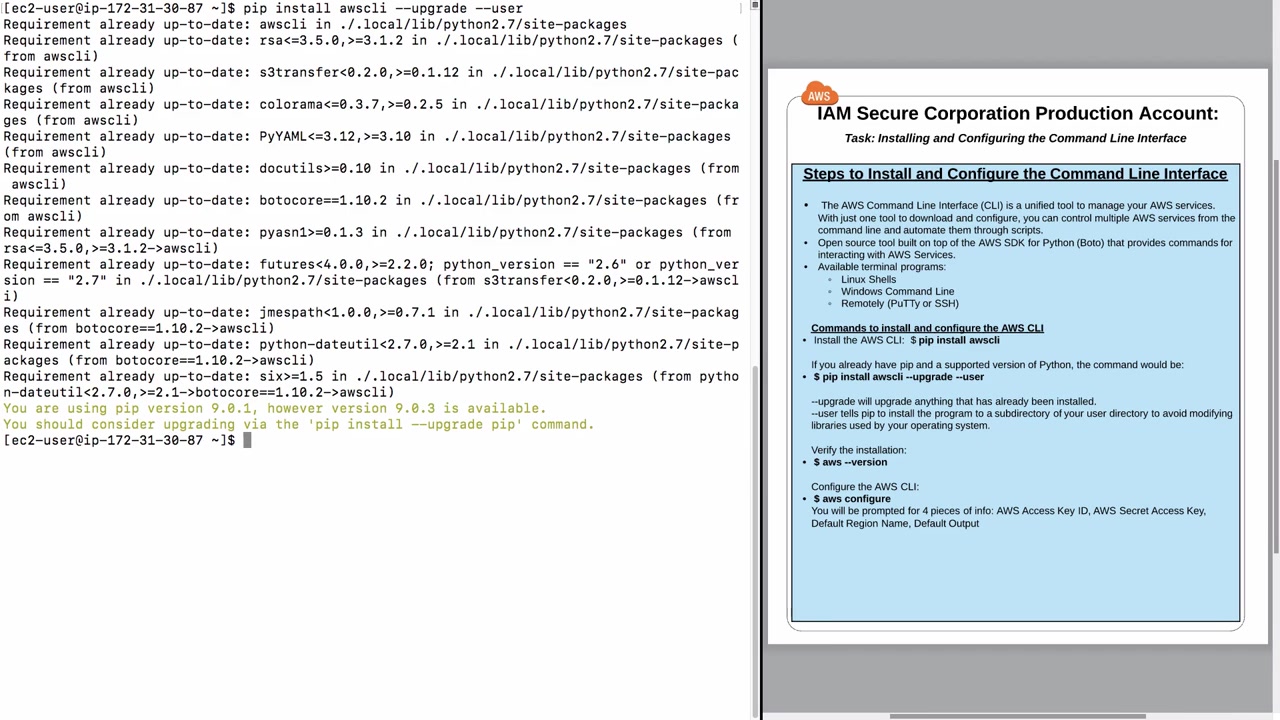Image resolution: width=1280 pixels, height=720 pixels.
Task: Click the "pyasn1>=0.1.3" requirement in the terminal
Action: coord(367,240)
